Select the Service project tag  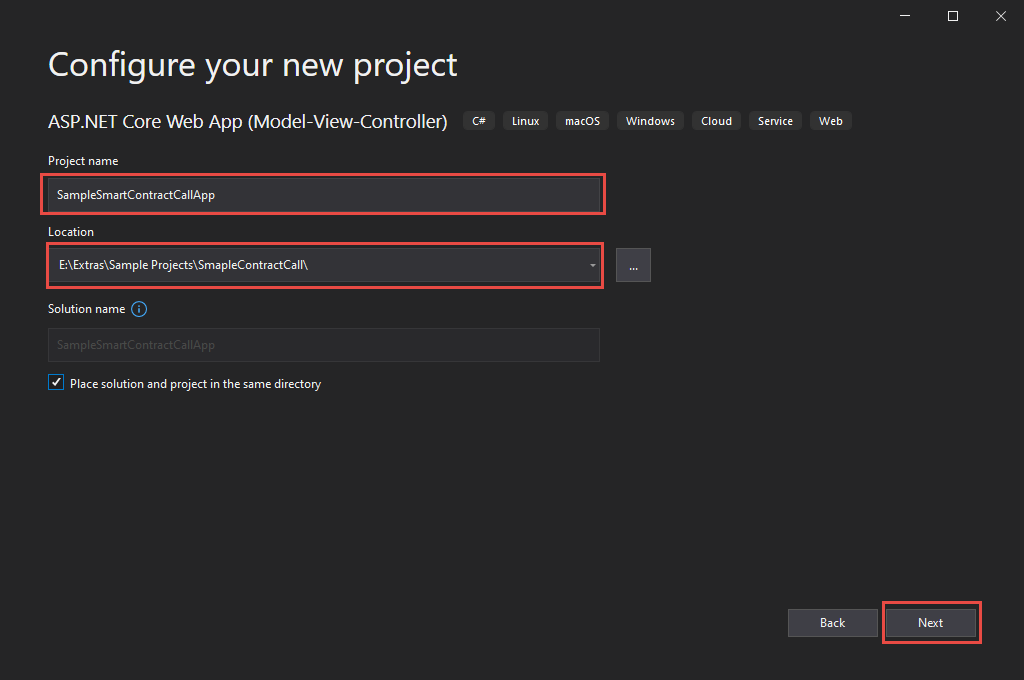click(x=775, y=120)
